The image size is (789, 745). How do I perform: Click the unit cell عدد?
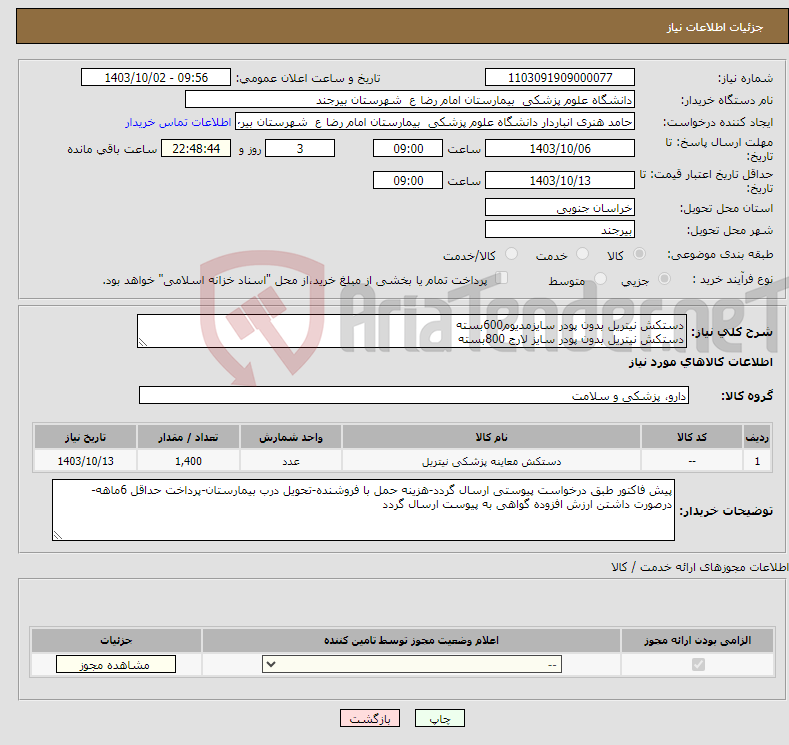(291, 461)
